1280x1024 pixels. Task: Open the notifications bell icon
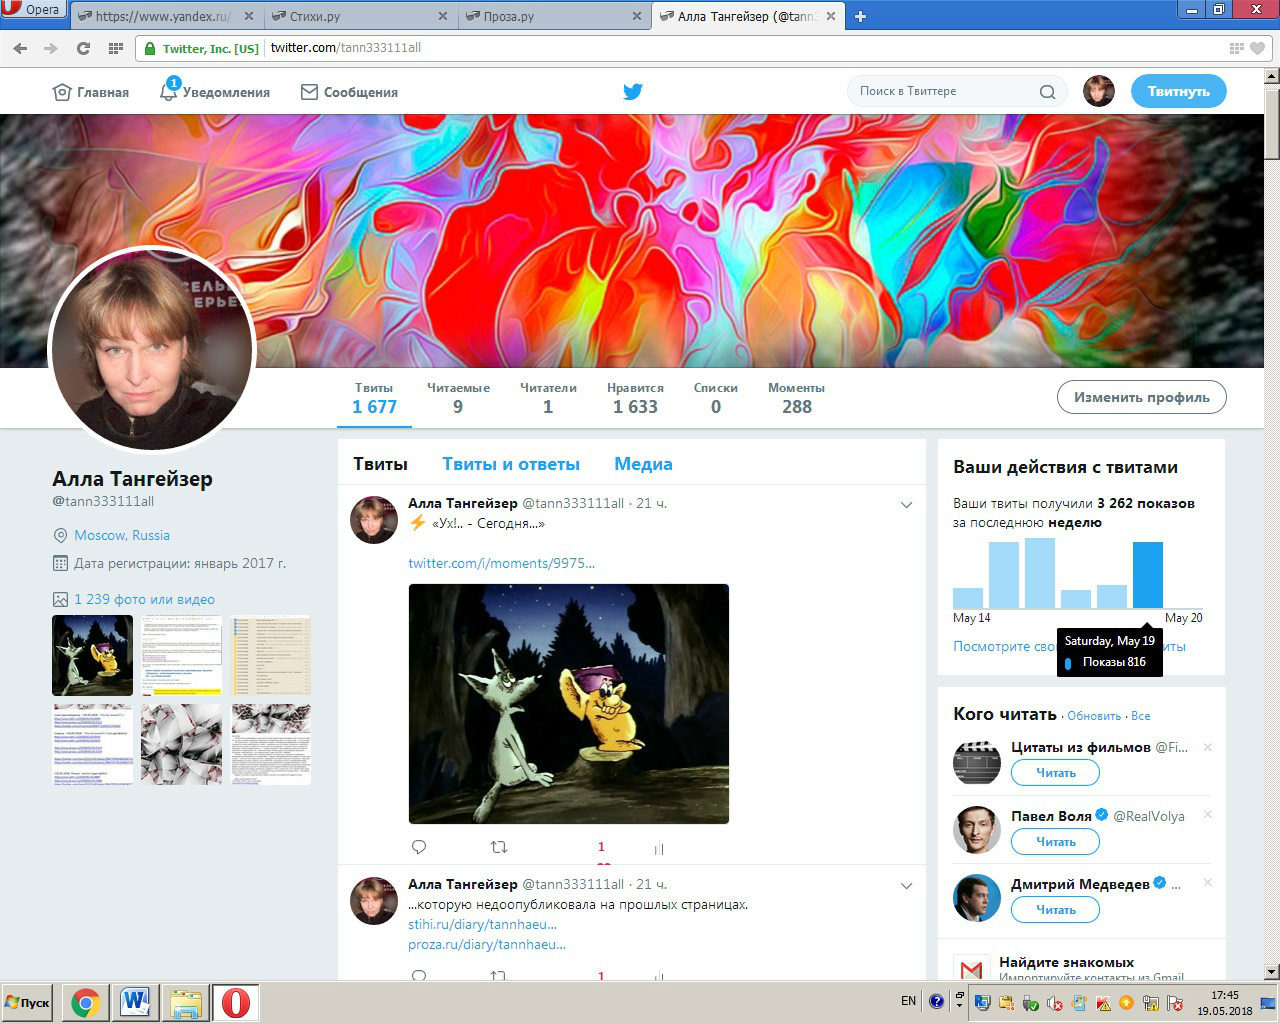169,91
